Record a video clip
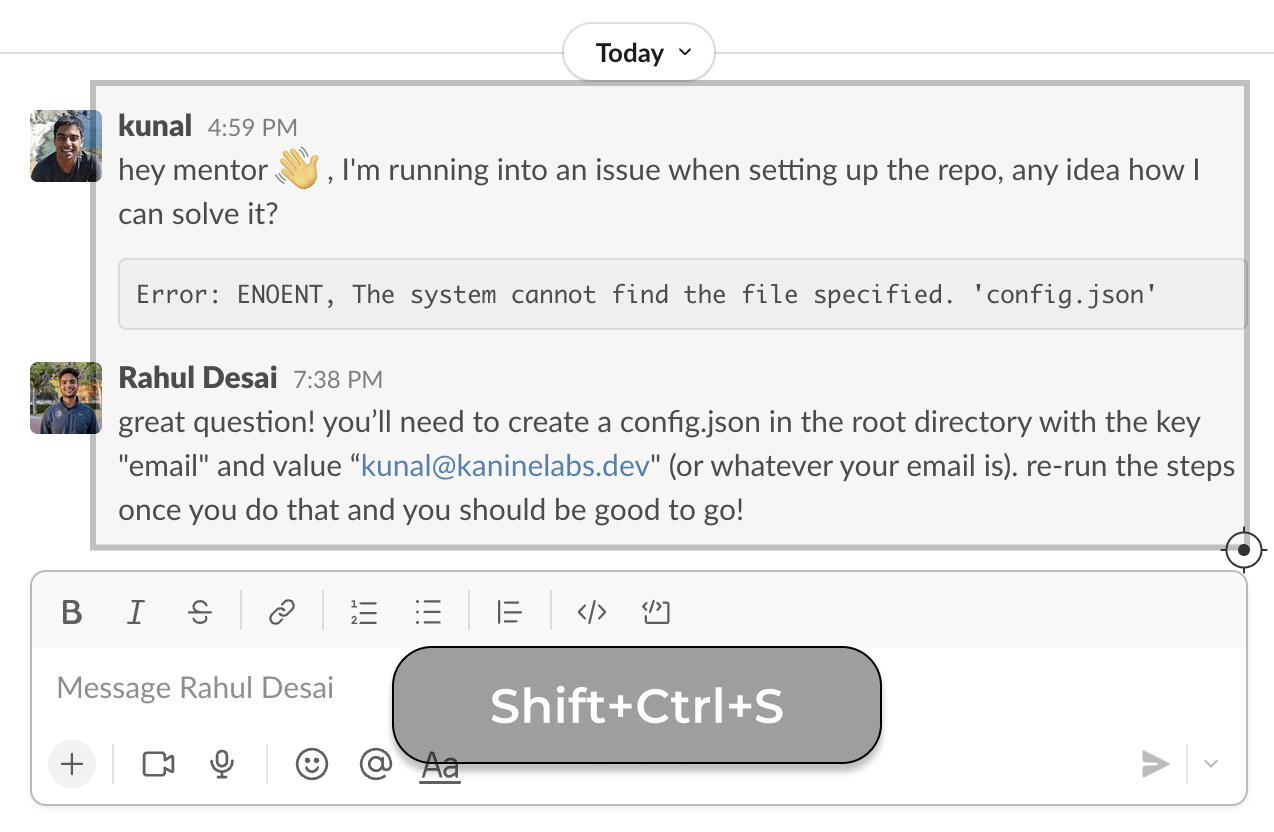Image resolution: width=1274 pixels, height=832 pixels. tap(158, 765)
